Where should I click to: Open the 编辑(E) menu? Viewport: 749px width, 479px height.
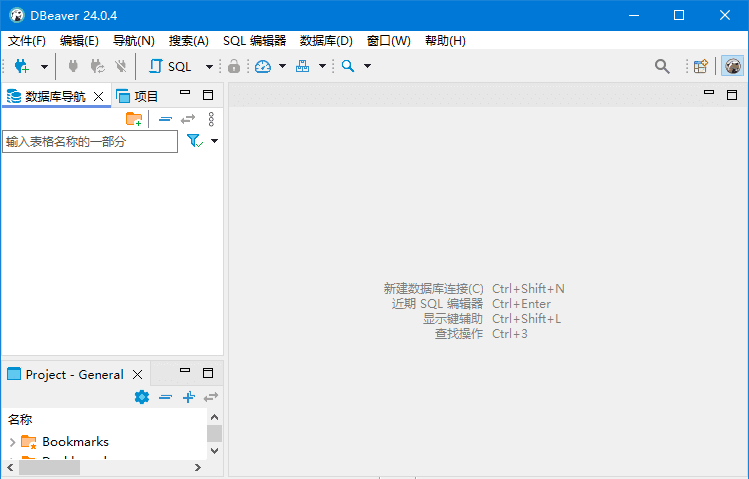(79, 41)
